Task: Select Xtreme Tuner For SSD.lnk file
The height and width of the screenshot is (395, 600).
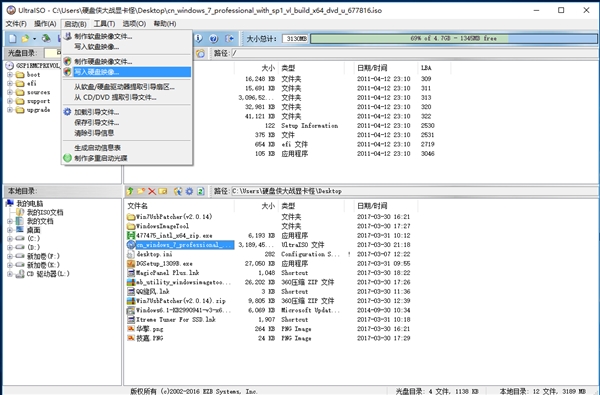Action: [x=176, y=320]
